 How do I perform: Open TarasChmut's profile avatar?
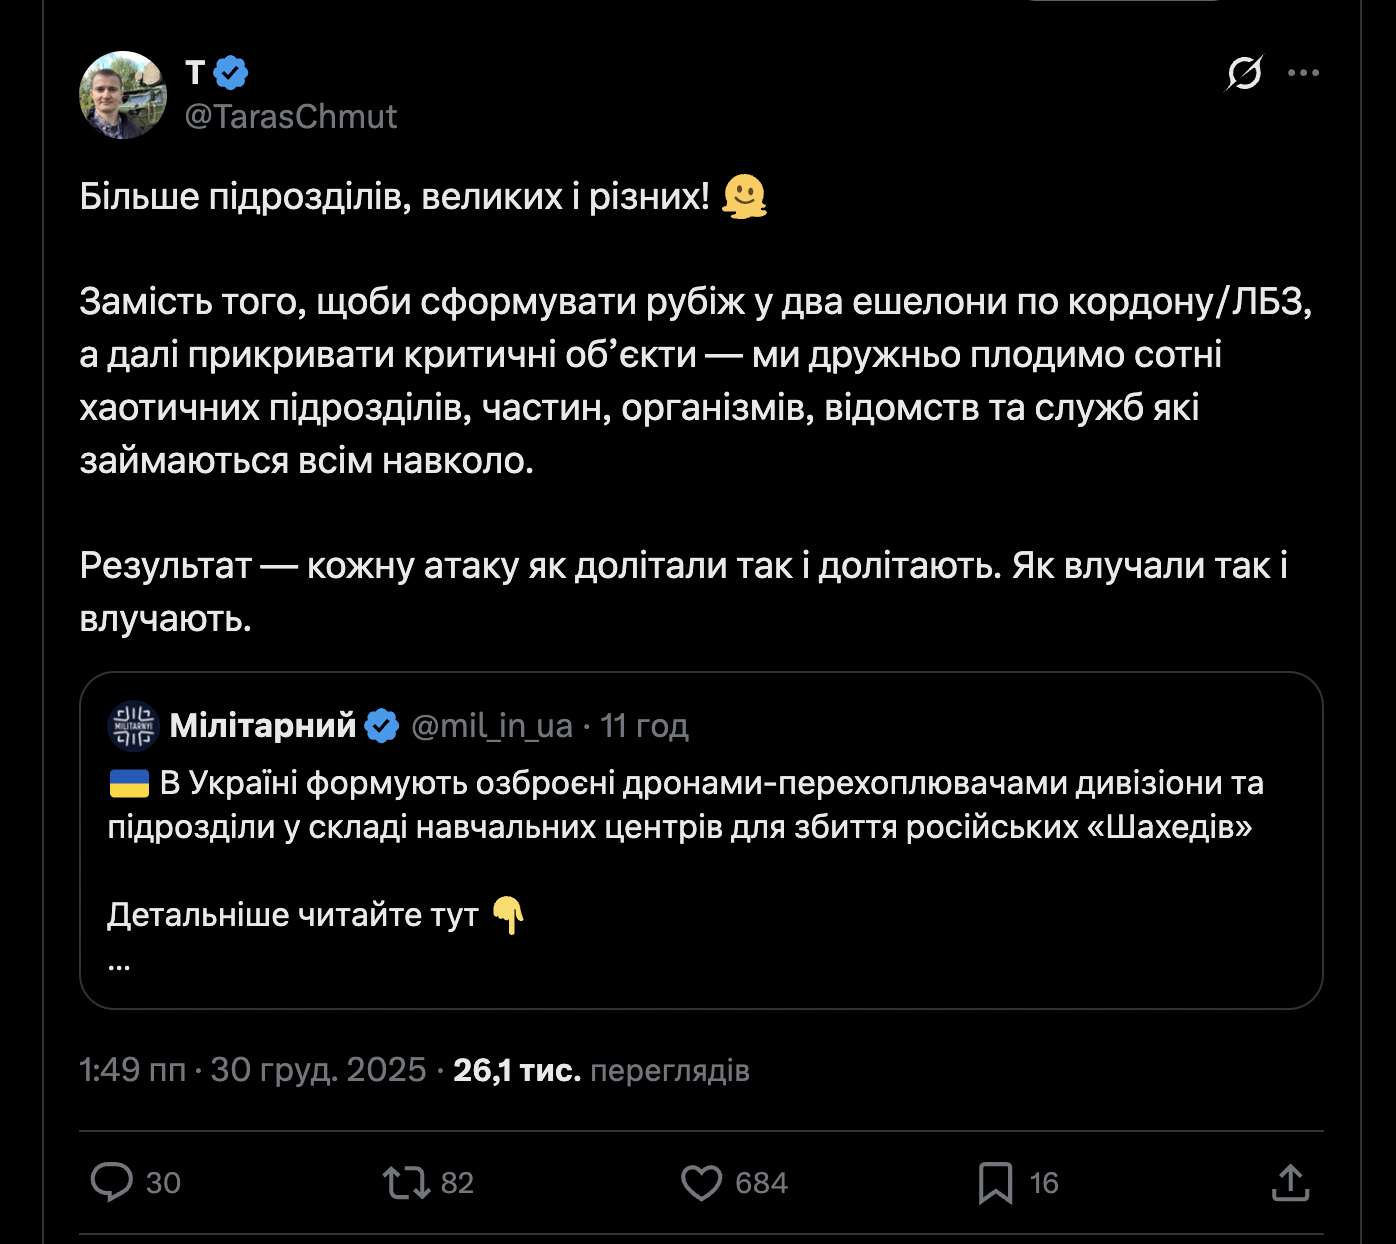click(123, 95)
